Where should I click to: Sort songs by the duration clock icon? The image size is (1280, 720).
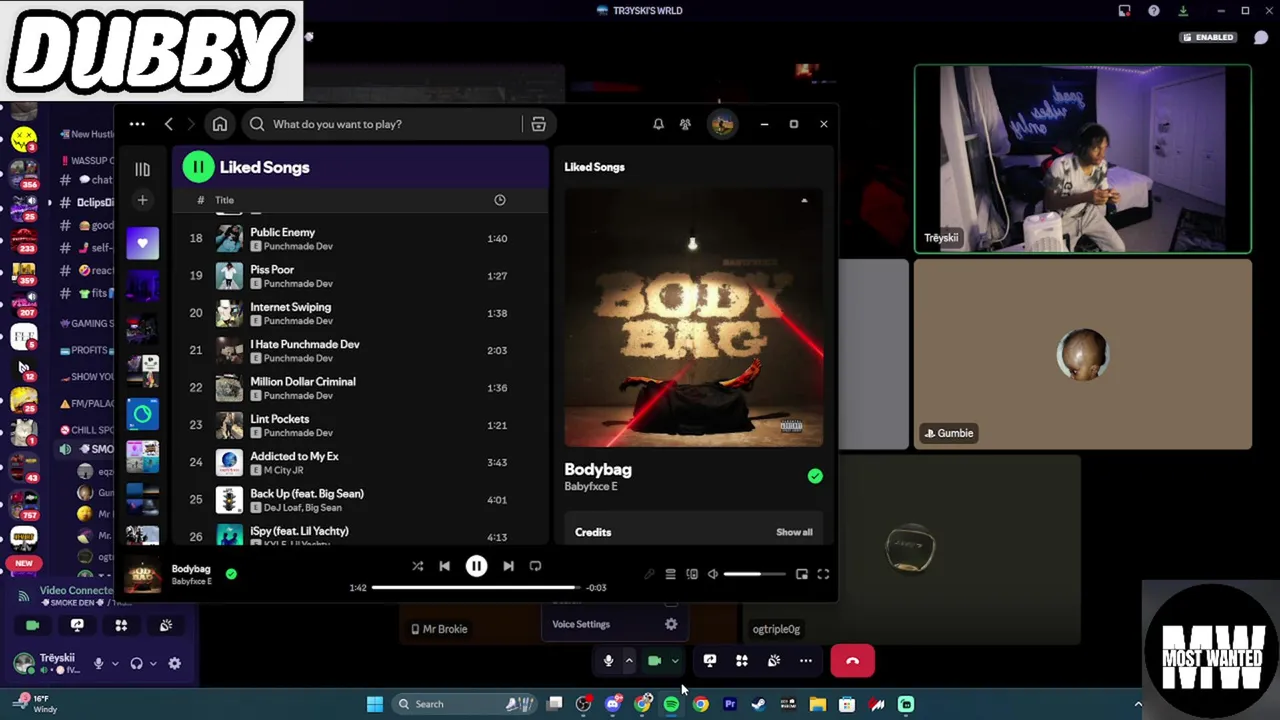500,200
